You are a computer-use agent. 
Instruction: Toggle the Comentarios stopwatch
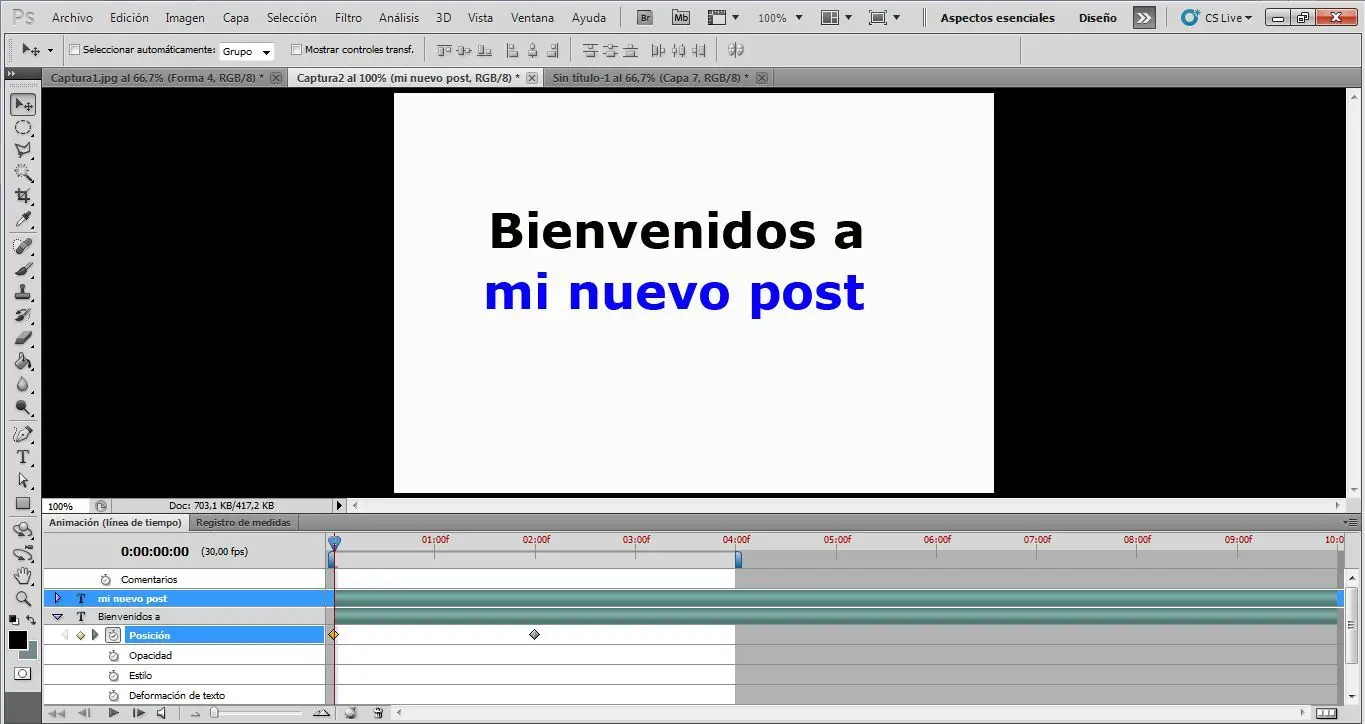[105, 580]
